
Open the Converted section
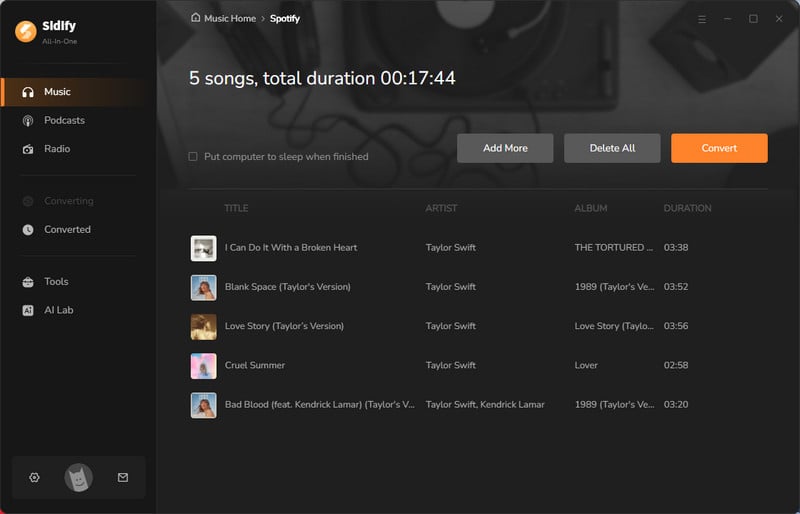77,230
